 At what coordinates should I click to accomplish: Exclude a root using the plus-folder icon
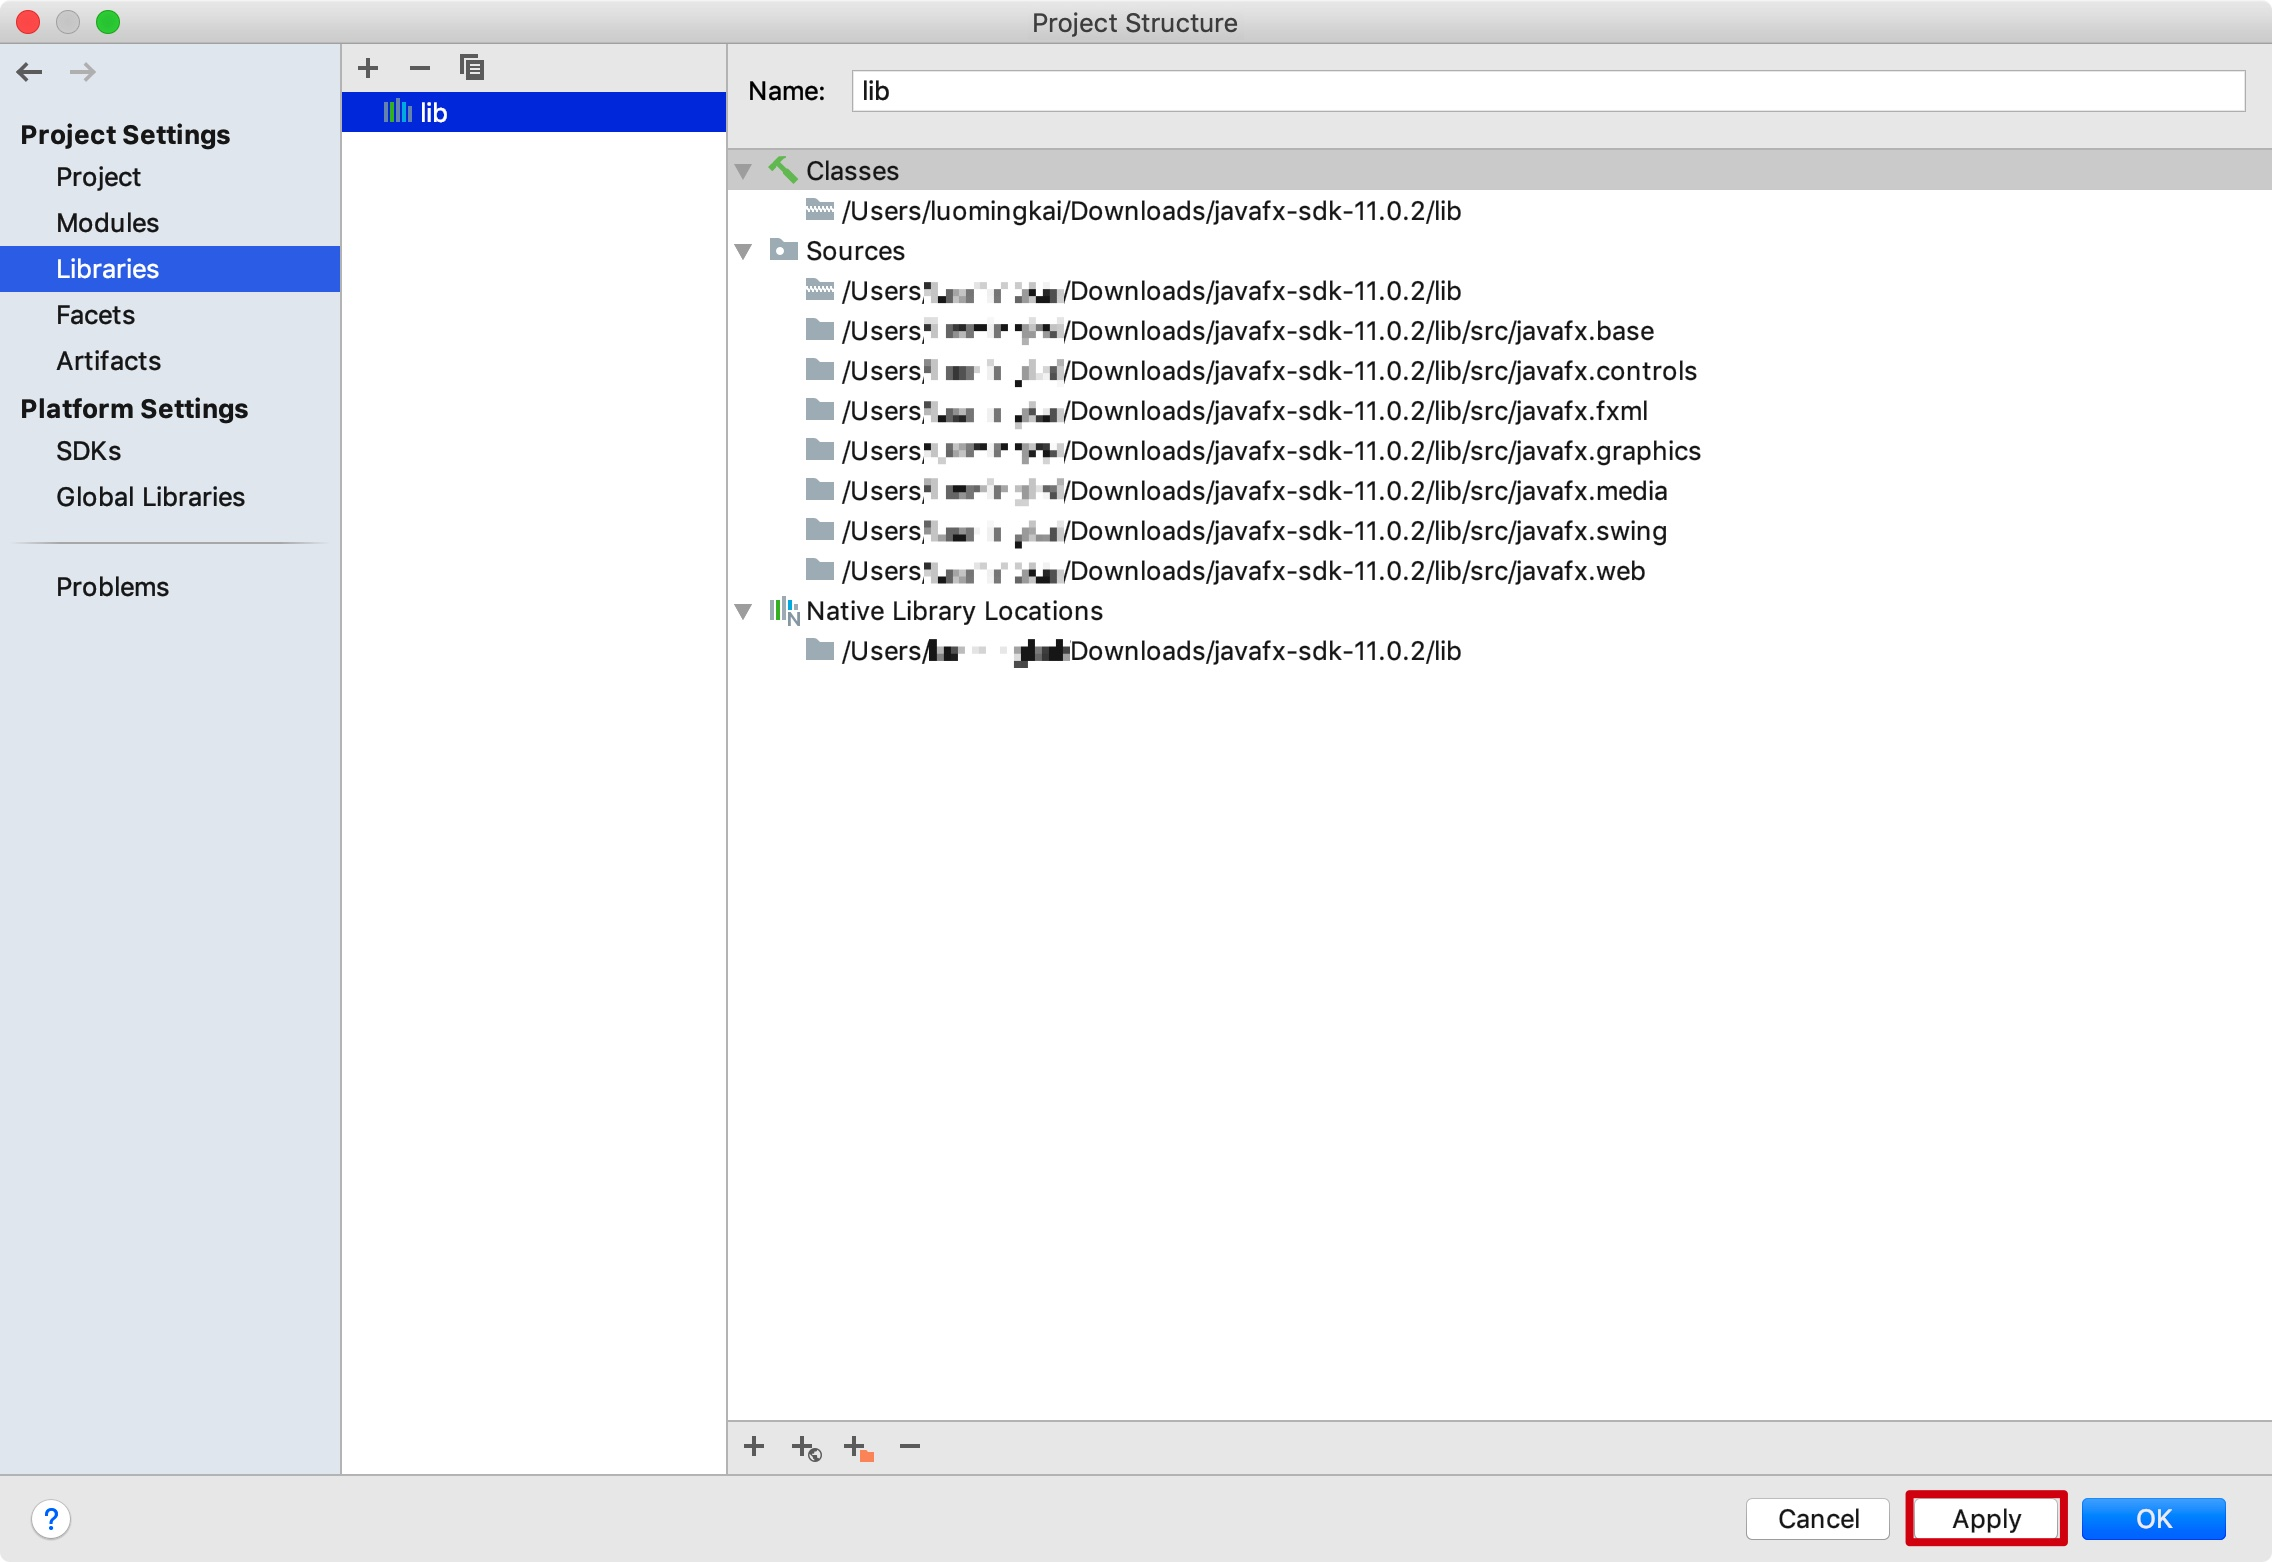[858, 1447]
